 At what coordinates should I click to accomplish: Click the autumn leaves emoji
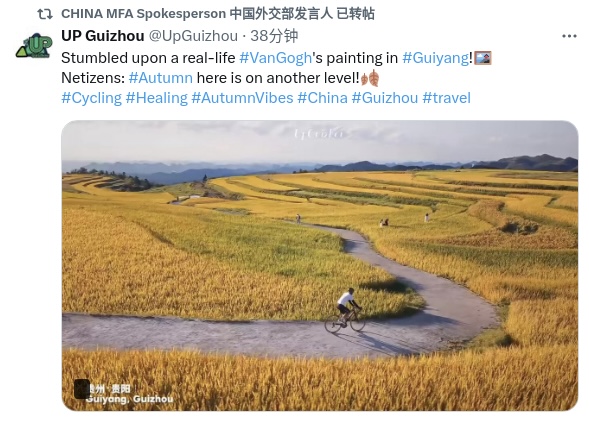(370, 78)
